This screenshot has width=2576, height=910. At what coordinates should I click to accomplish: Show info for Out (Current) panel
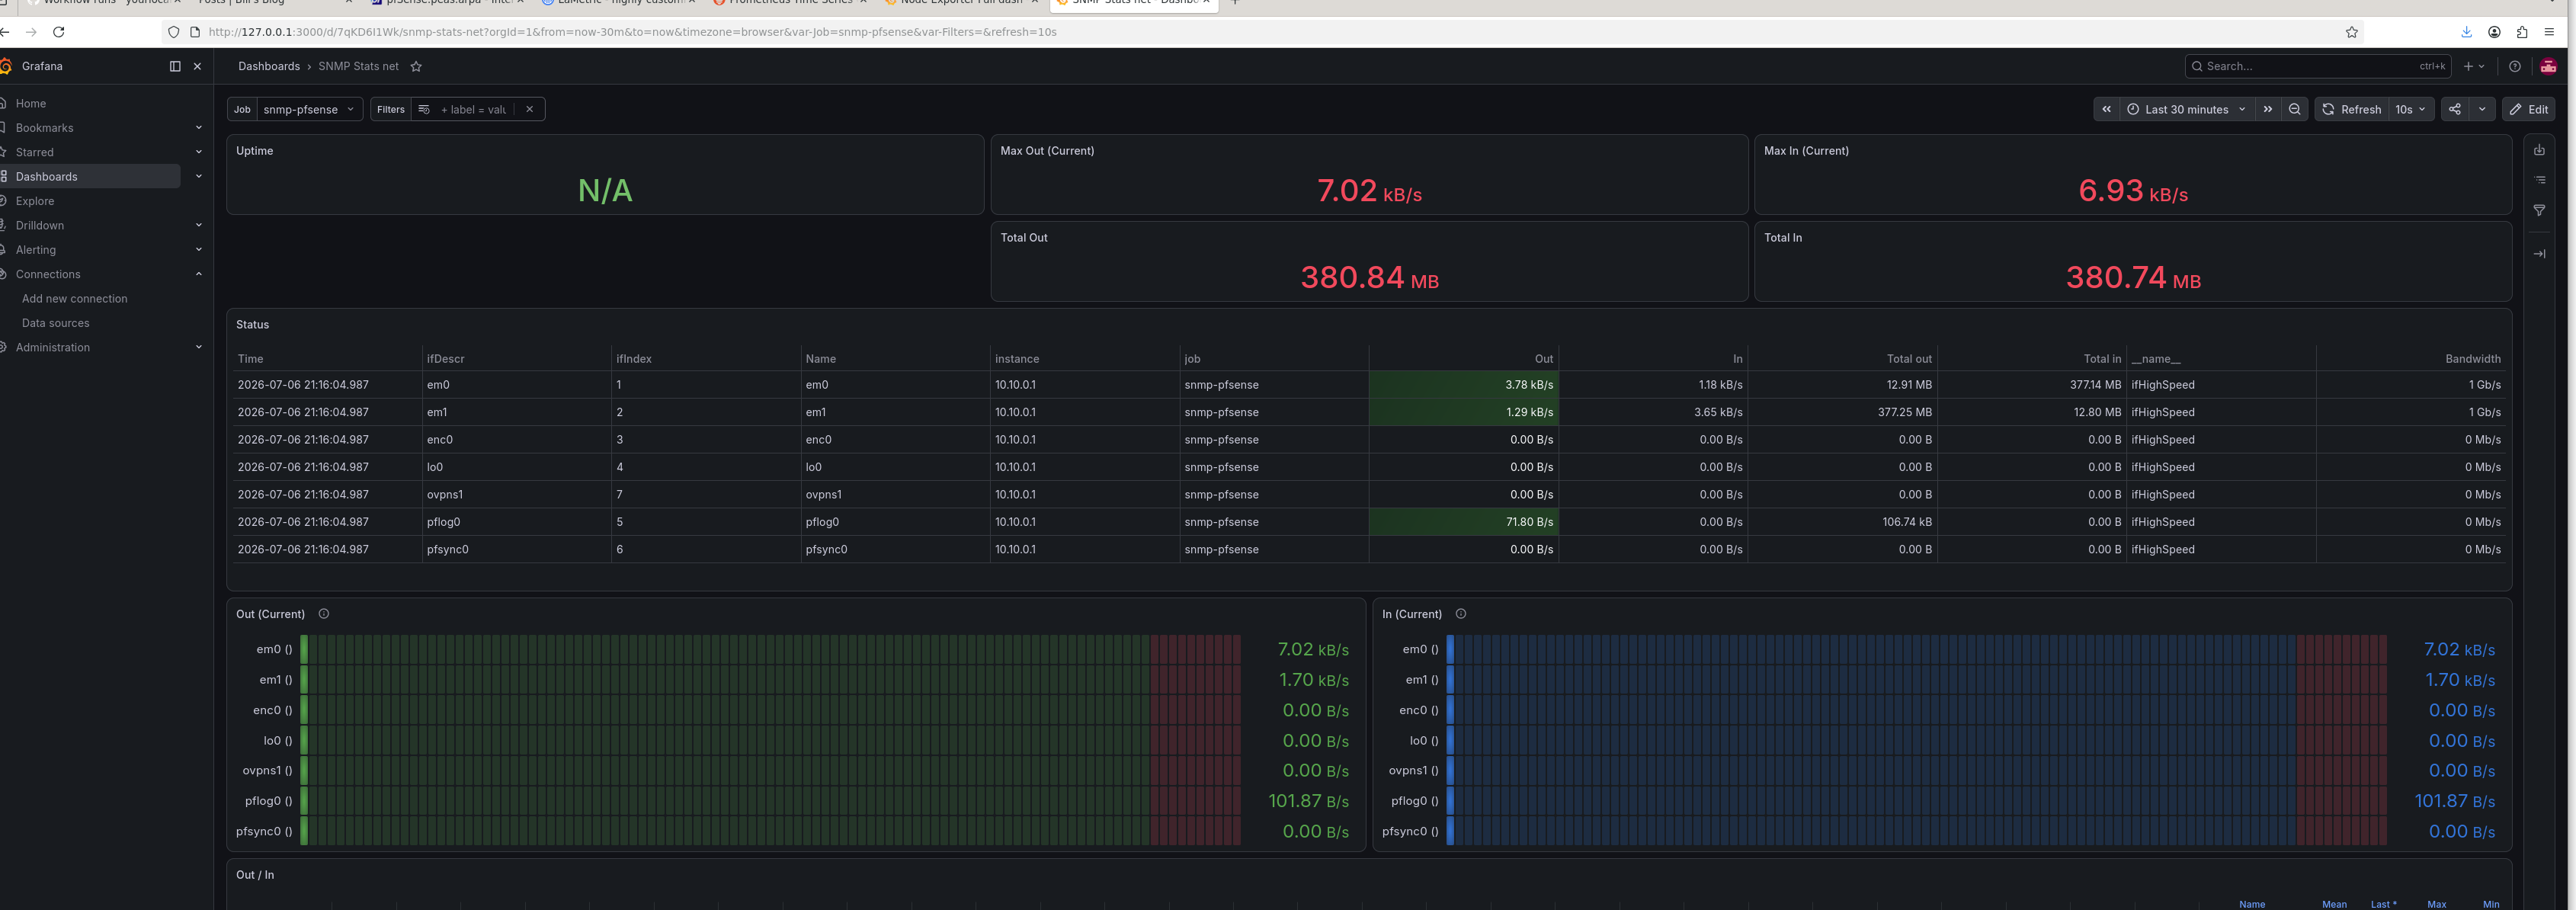pos(324,614)
